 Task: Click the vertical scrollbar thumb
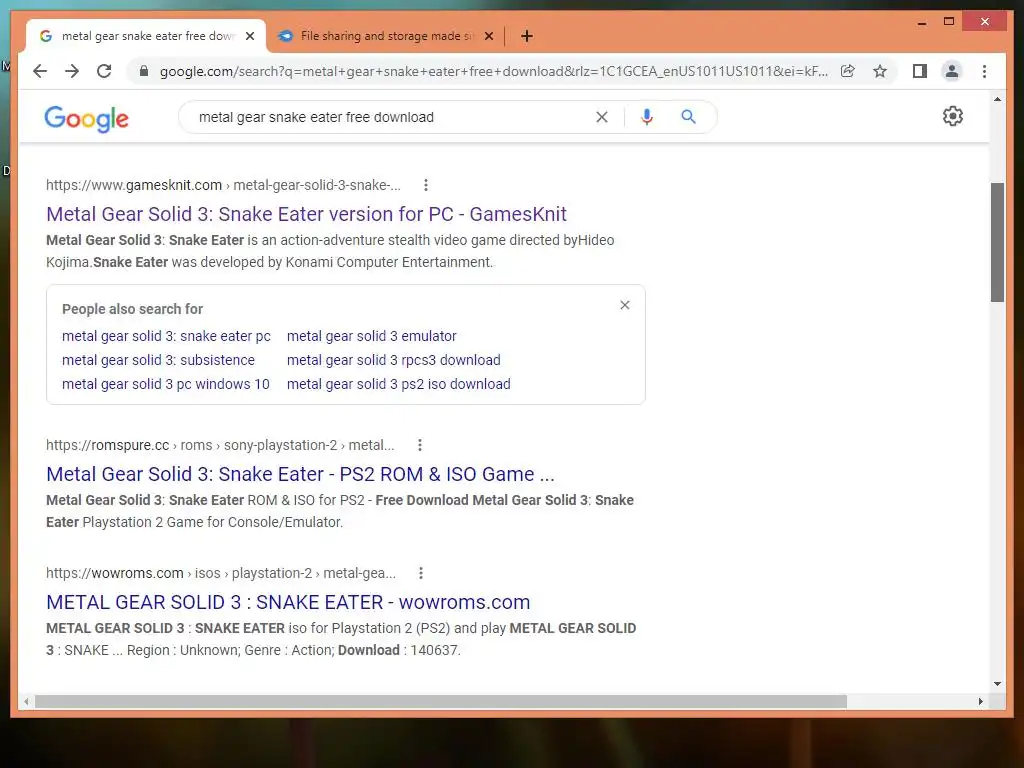click(997, 242)
